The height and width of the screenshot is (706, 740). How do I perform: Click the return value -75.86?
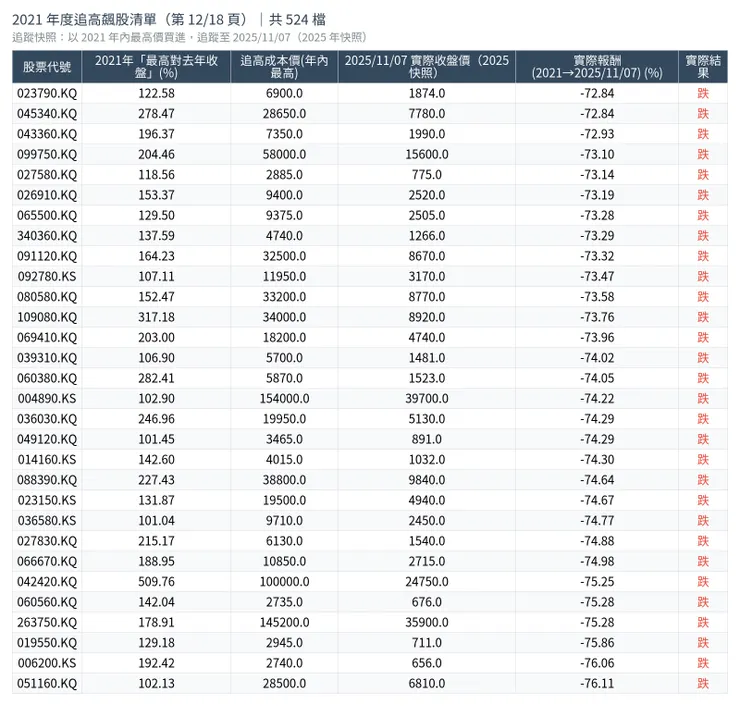(597, 643)
